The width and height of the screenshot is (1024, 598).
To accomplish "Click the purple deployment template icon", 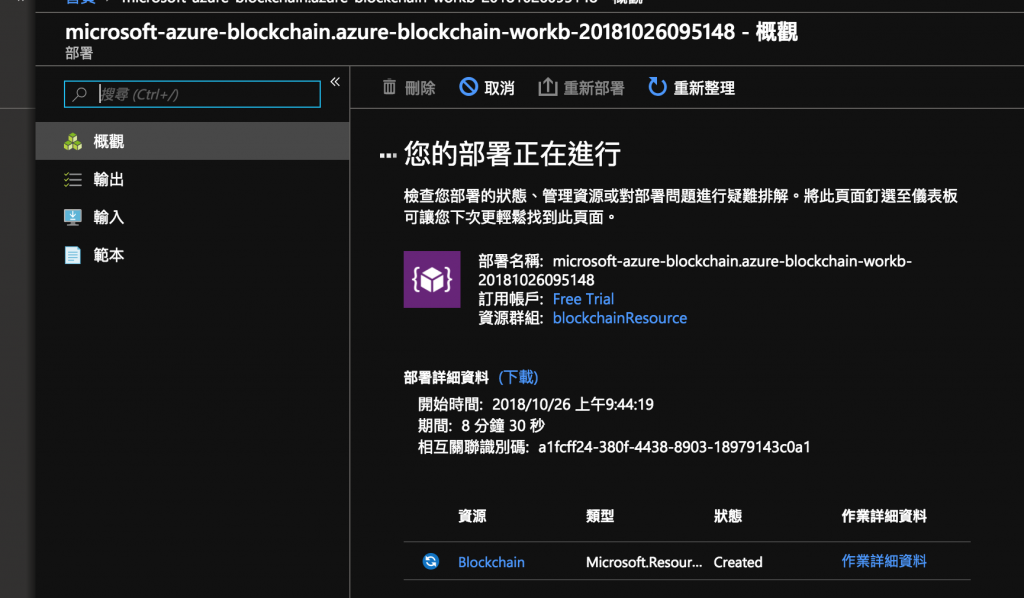I will (432, 279).
